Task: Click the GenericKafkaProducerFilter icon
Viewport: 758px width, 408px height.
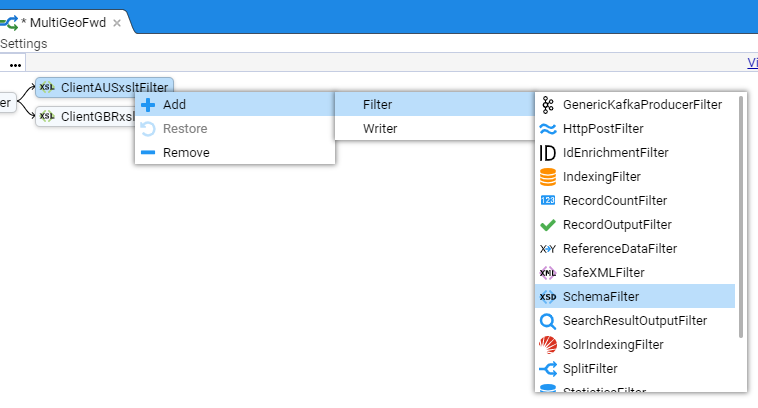Action: [547, 105]
